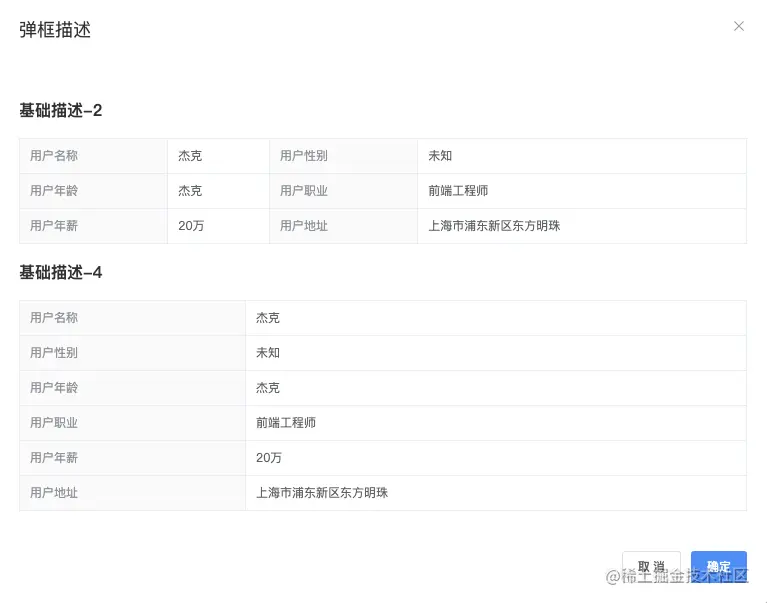
Task: Select 前端工程师 value in 基础描述-2 table
Action: point(458,191)
